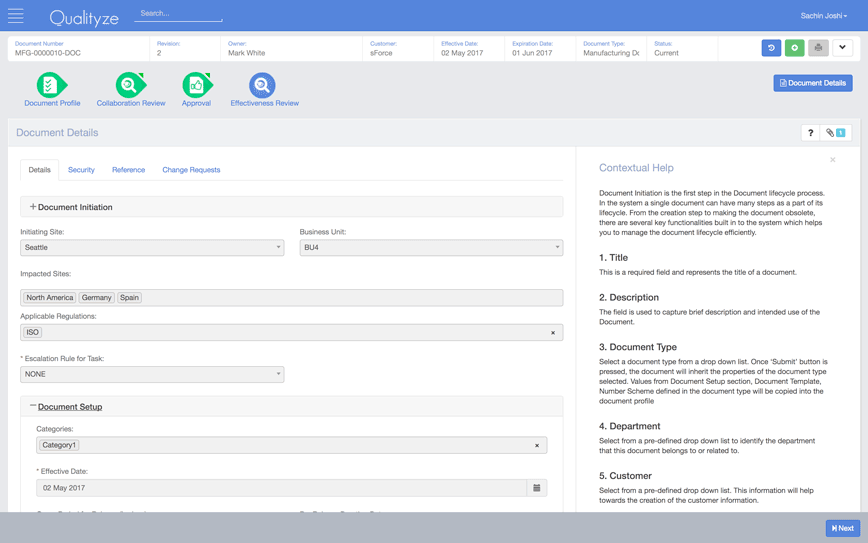Open the Initiating Site dropdown
Viewport: 868px width, 543px height.
152,248
